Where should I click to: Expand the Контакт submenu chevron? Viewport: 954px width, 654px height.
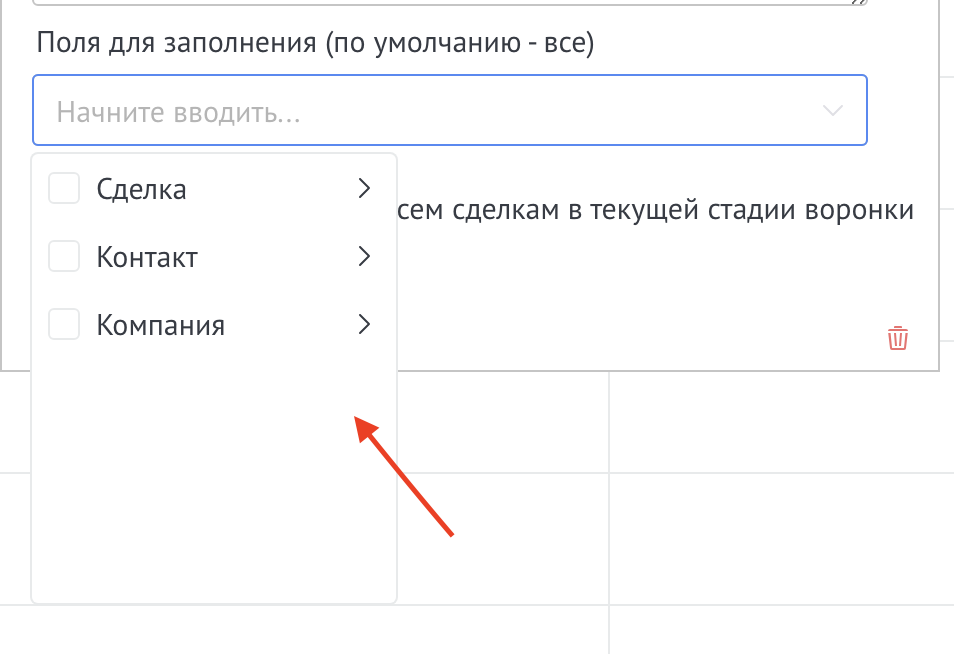coord(364,257)
